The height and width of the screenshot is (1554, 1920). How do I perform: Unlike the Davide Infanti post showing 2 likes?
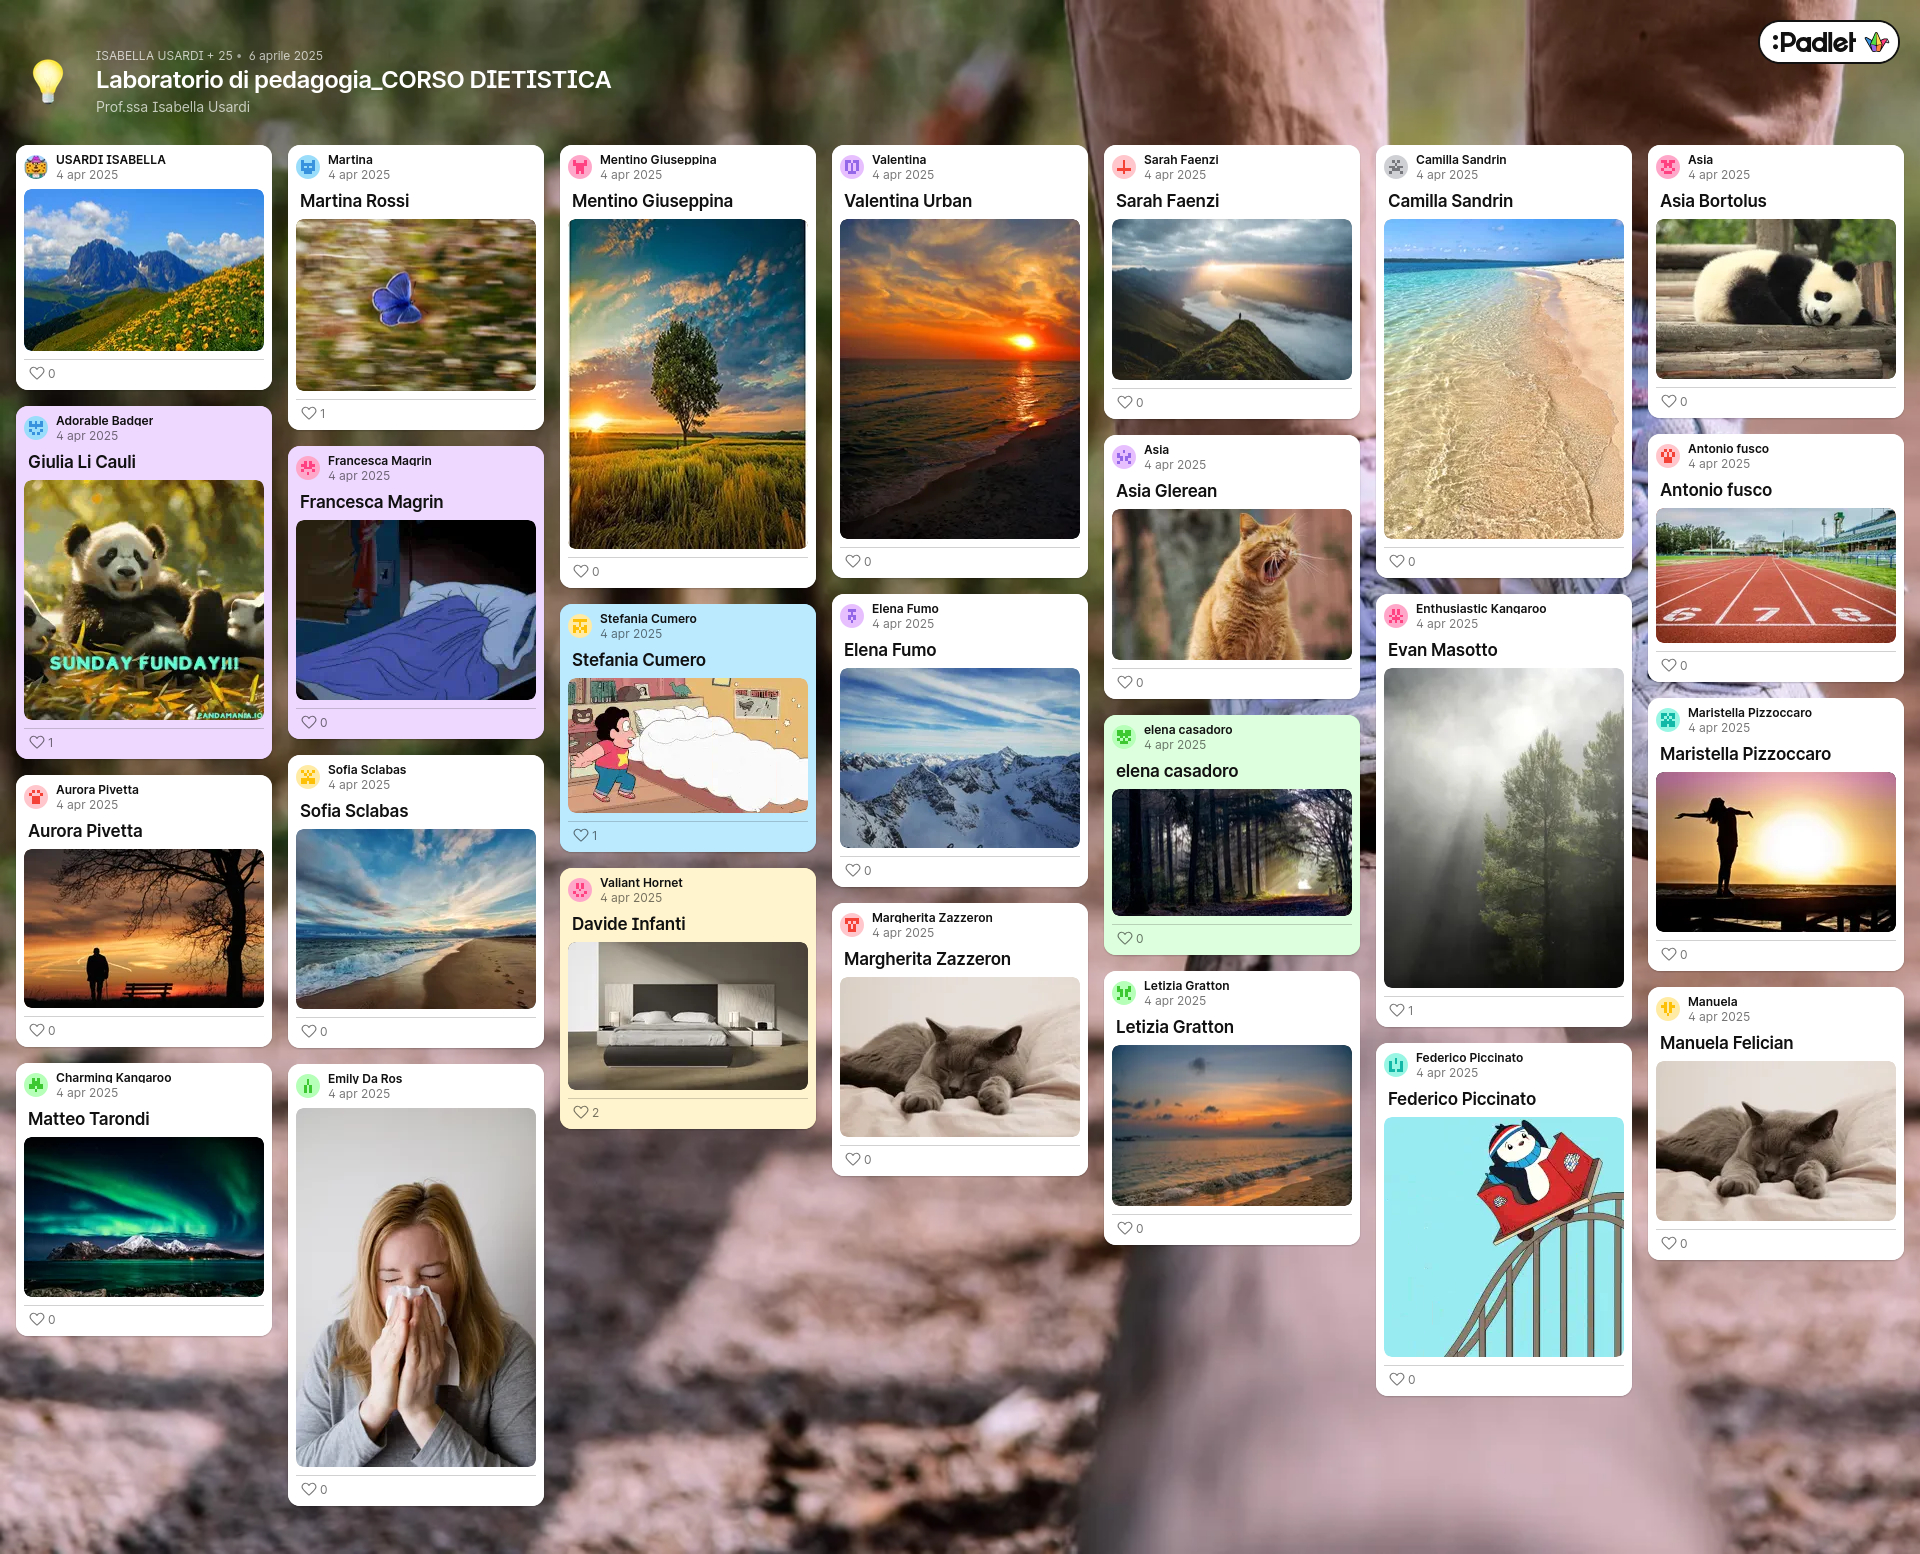[x=580, y=1111]
